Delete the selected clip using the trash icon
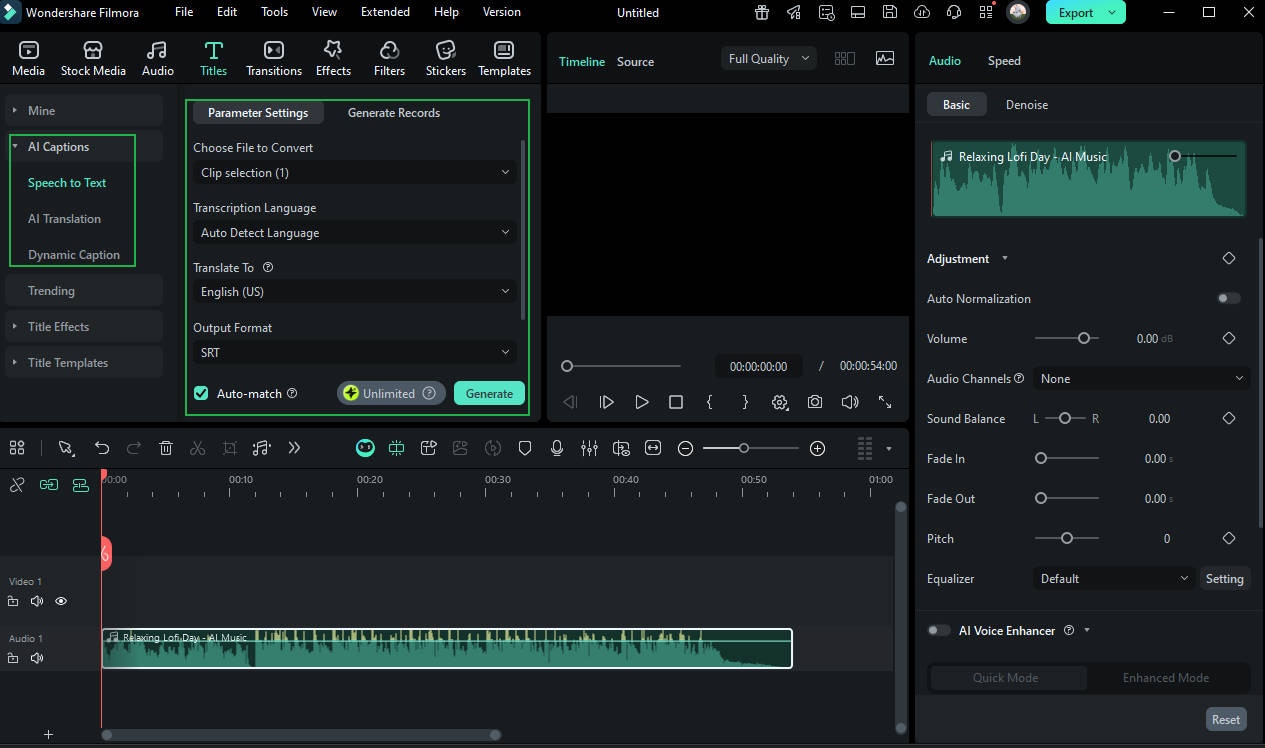1265x748 pixels. [x=165, y=448]
